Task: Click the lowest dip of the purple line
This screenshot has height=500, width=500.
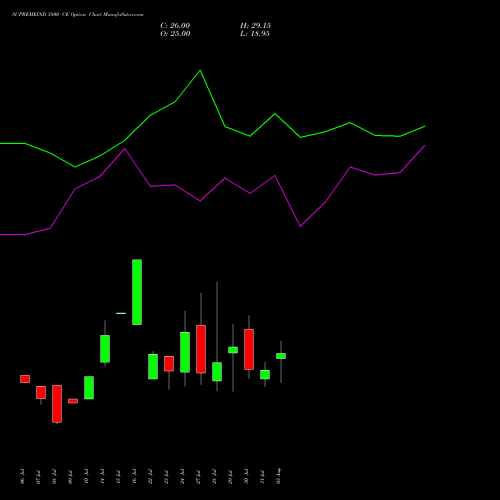Action: (x=300, y=226)
